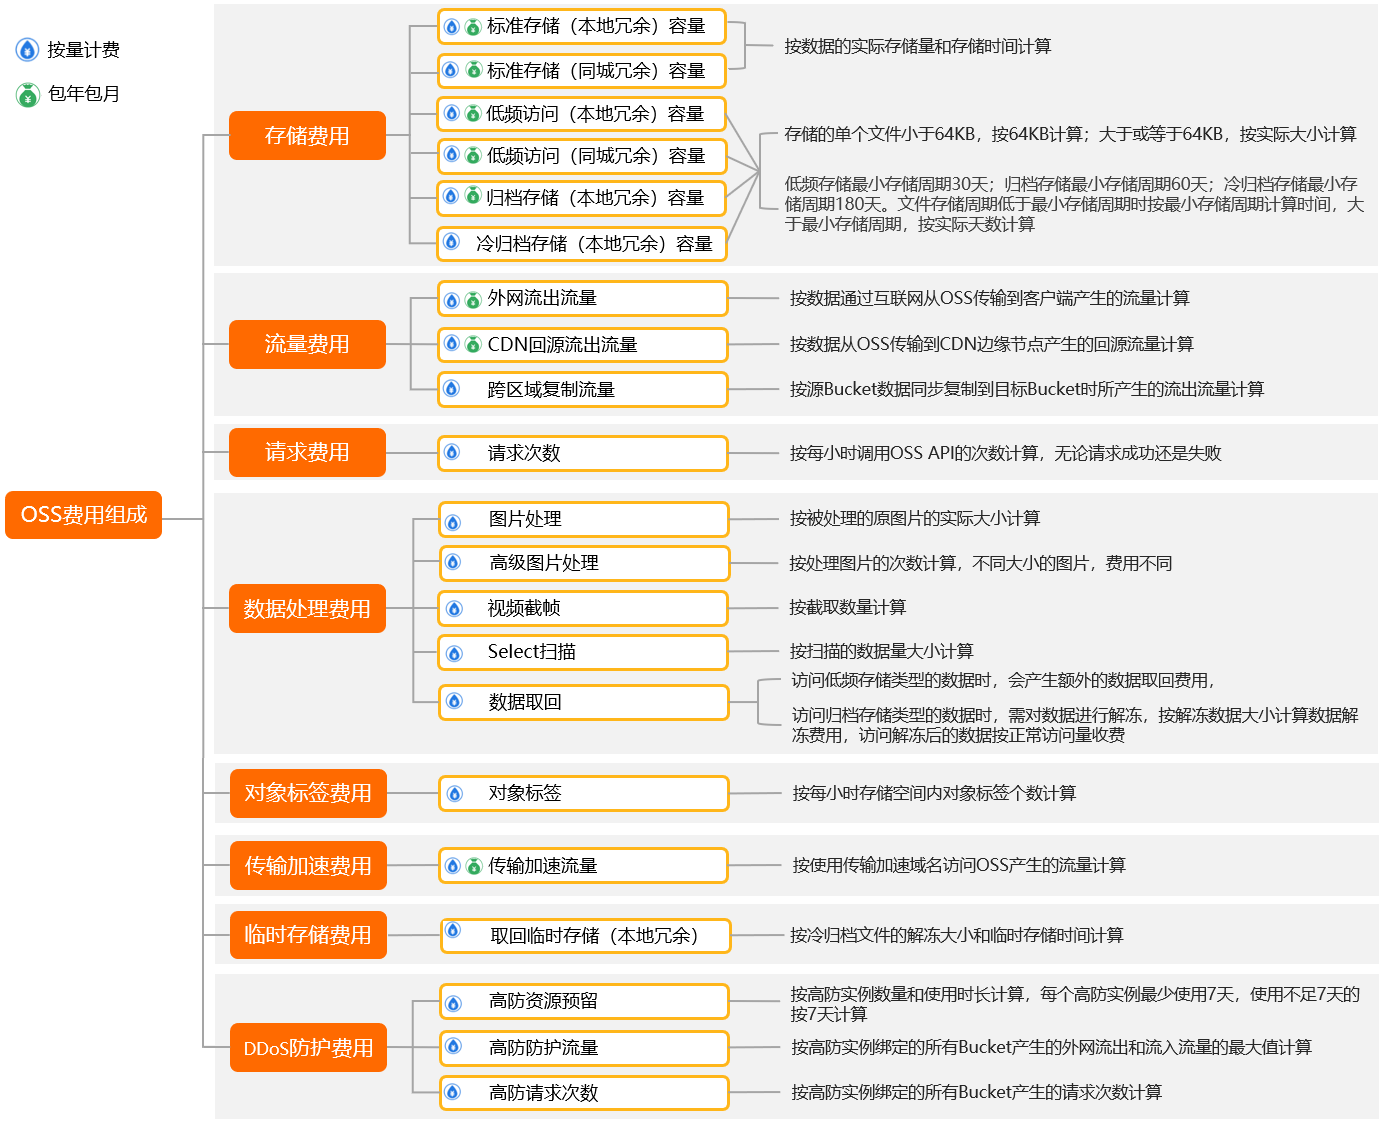Image resolution: width=1382 pixels, height=1127 pixels.
Task: Click description 按冷归档文件的解冻大小和临时存储时间计算
Action: (956, 935)
